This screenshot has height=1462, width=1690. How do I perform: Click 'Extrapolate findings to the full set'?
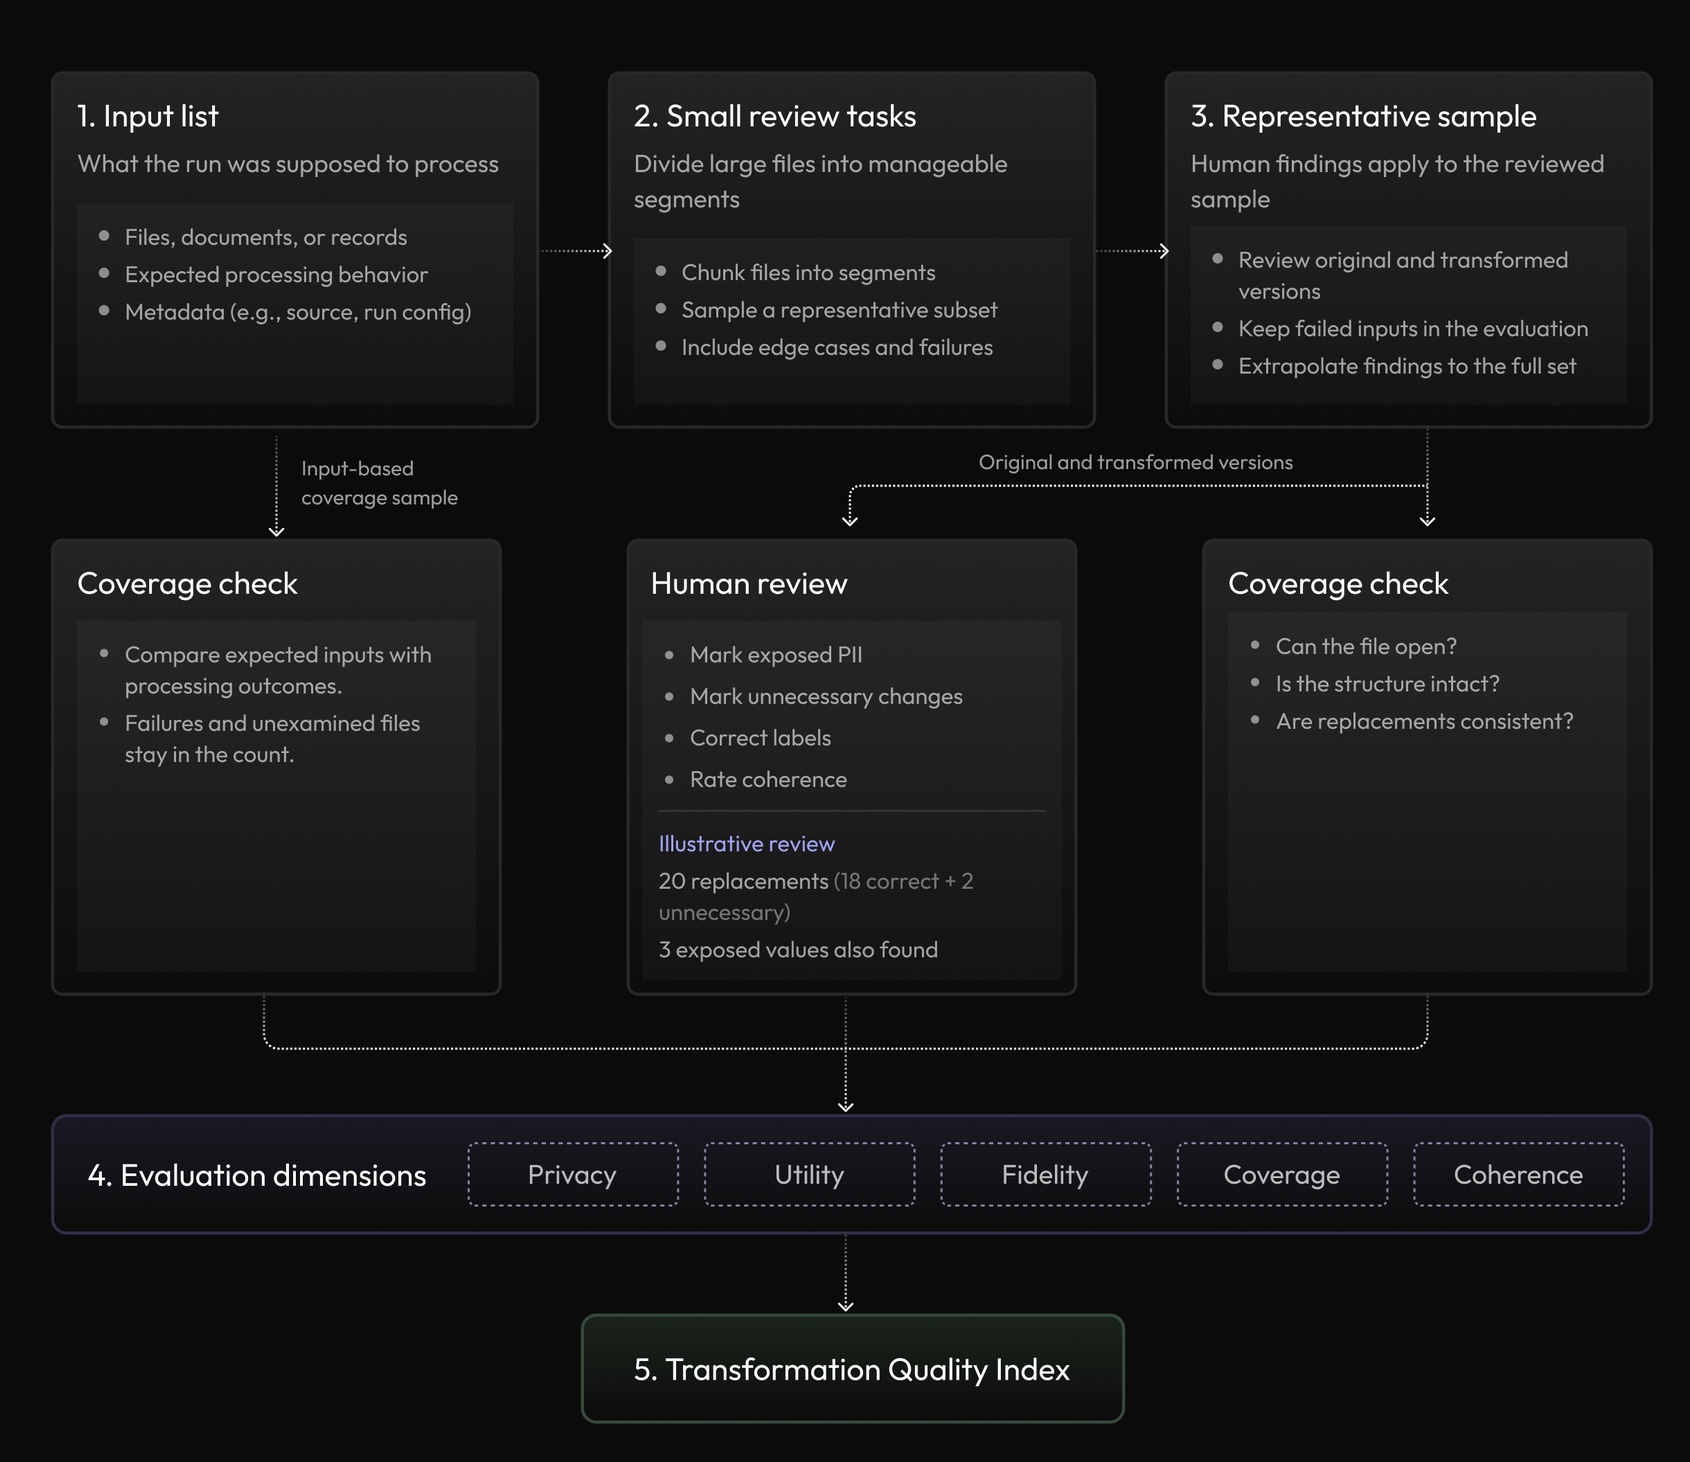click(1407, 366)
